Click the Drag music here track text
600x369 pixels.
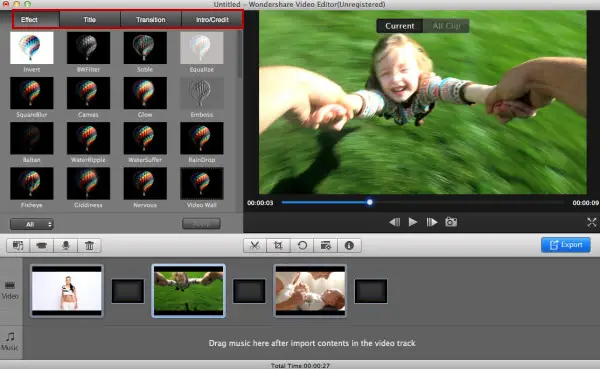tap(312, 343)
